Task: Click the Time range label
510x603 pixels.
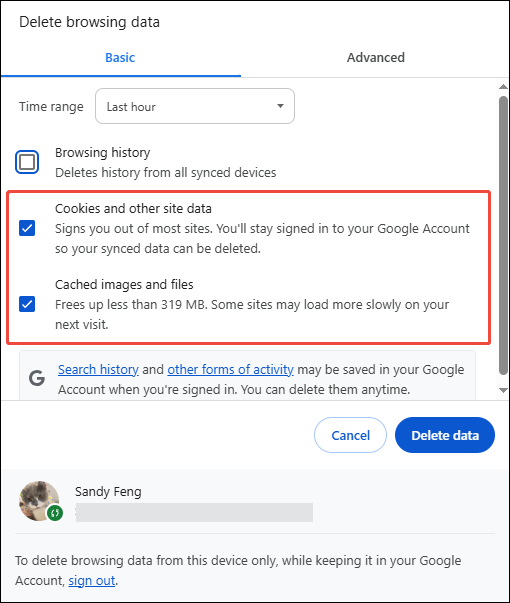Action: coord(51,107)
